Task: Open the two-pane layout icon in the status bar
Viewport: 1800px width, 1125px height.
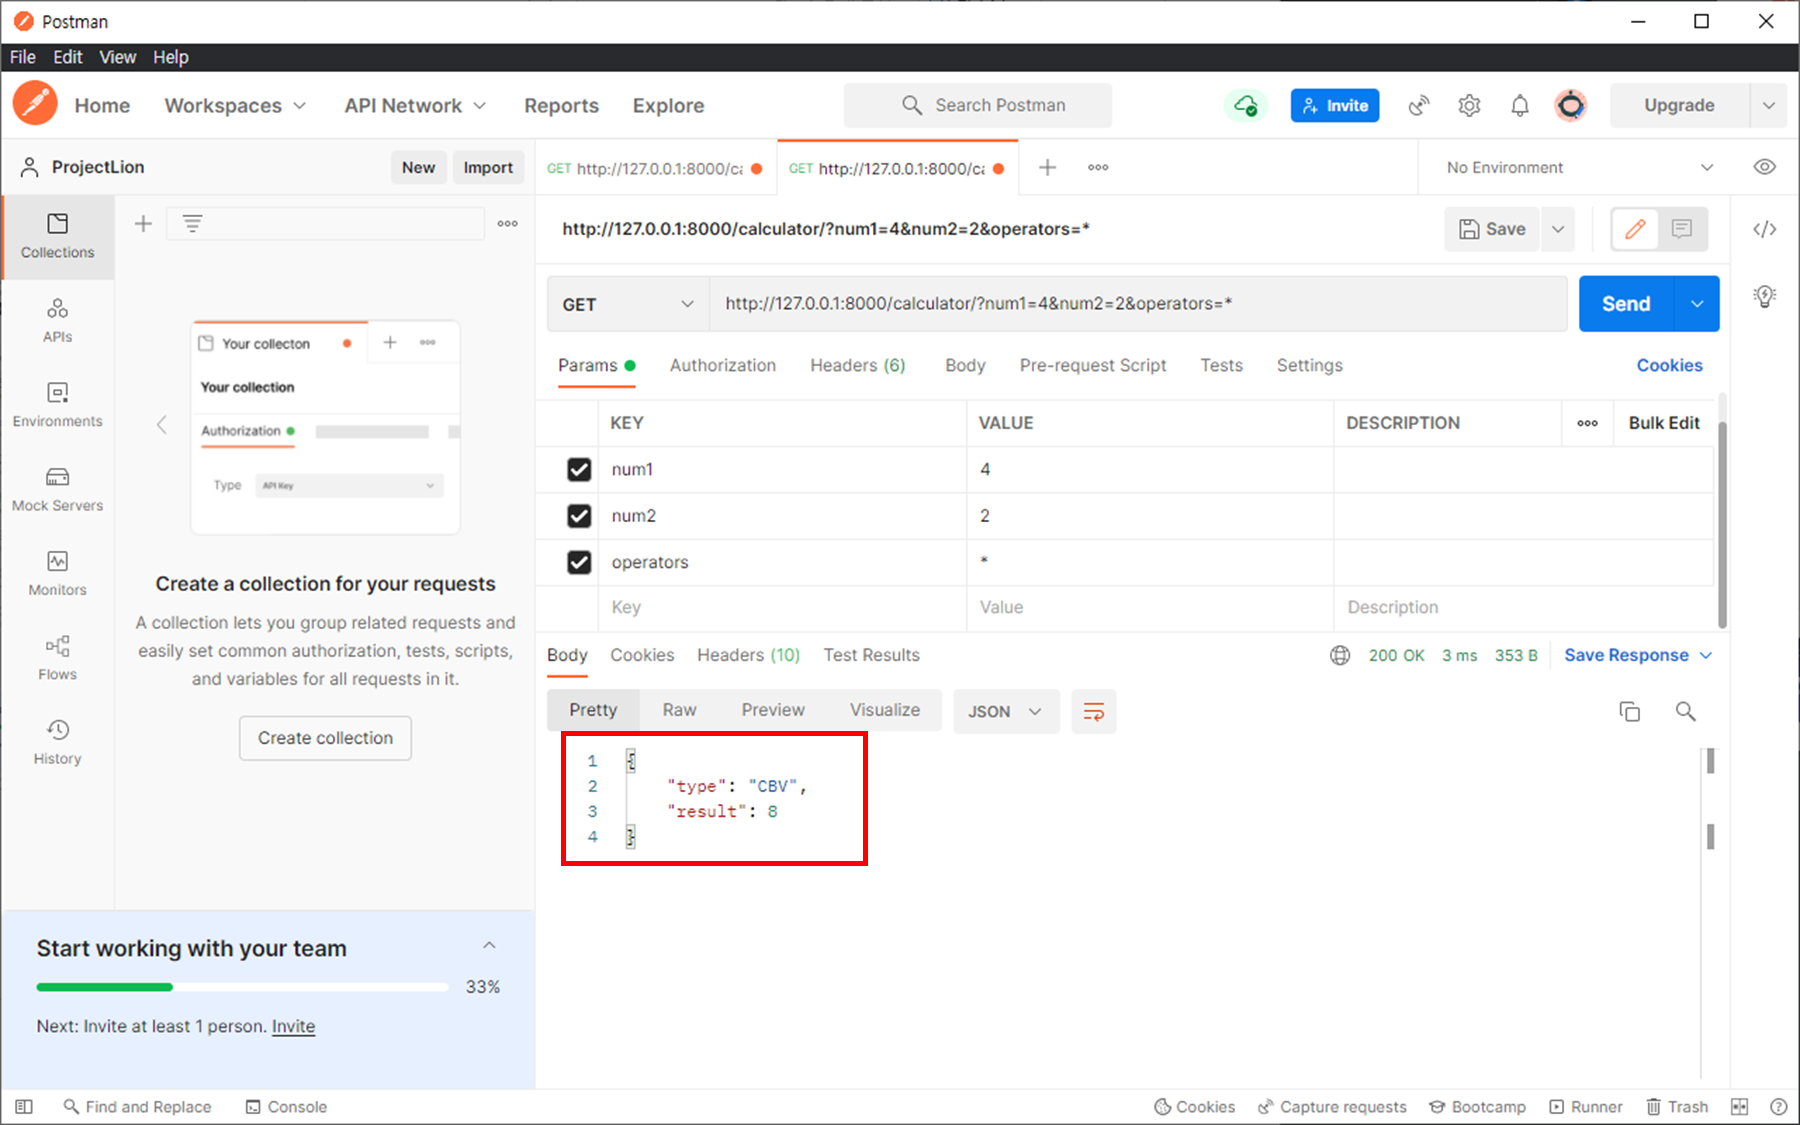Action: [1740, 1106]
